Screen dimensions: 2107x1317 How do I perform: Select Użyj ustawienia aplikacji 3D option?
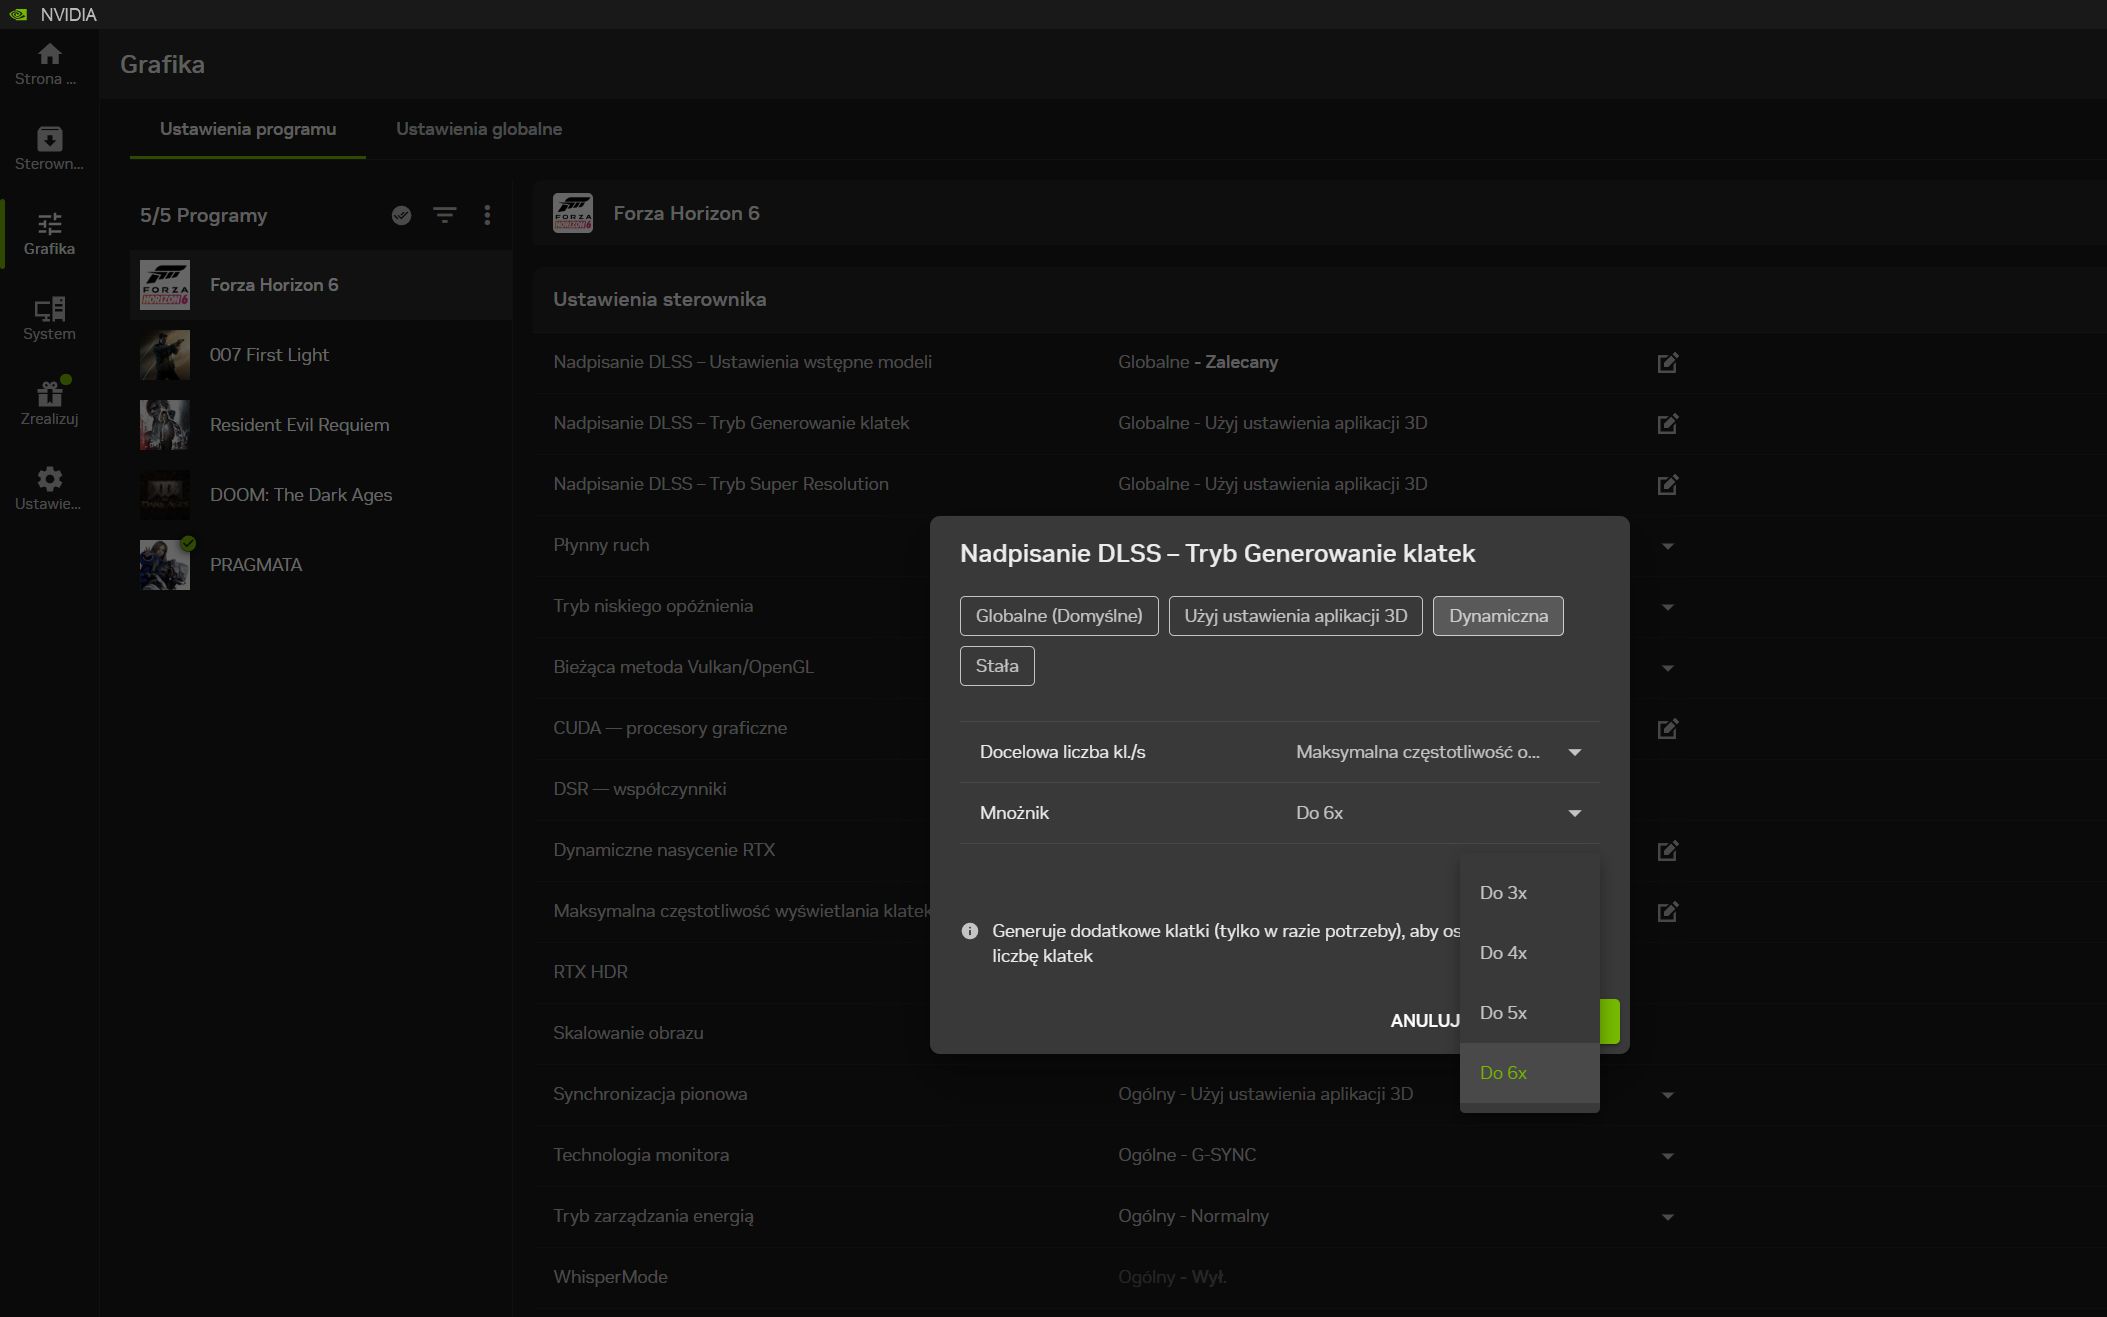point(1295,616)
